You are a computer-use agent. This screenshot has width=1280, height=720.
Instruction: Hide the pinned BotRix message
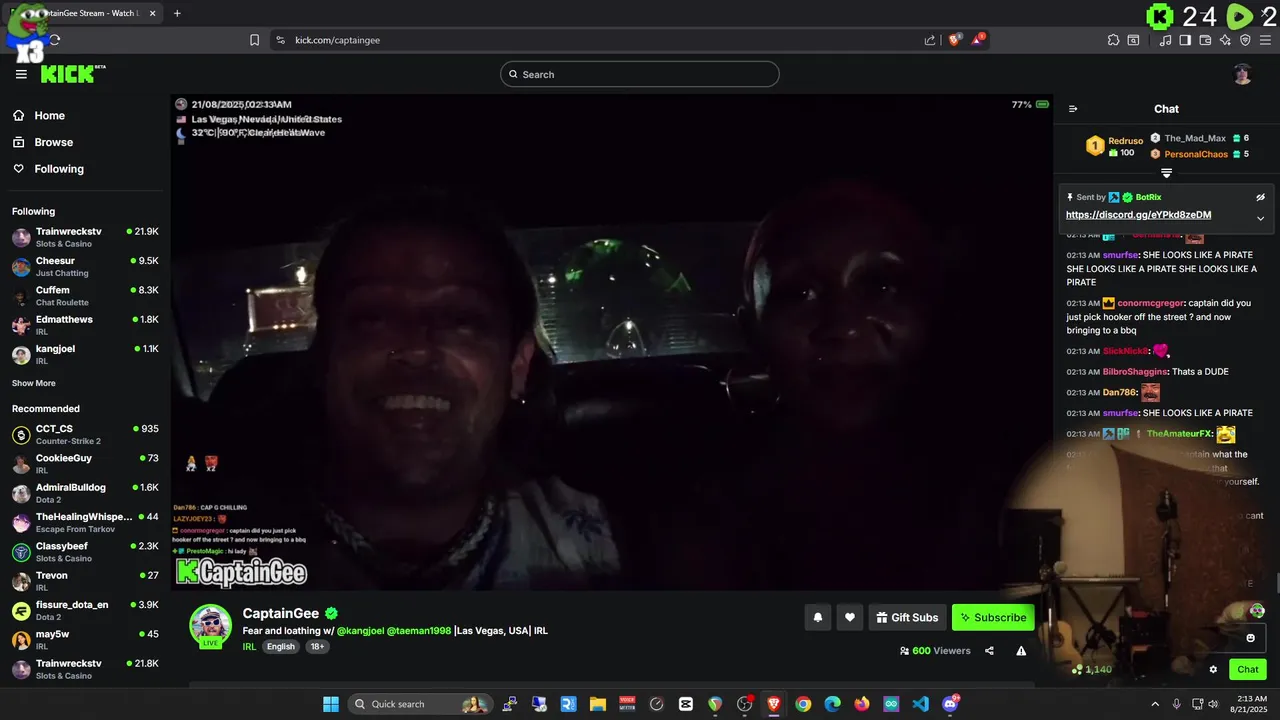coord(1260,197)
